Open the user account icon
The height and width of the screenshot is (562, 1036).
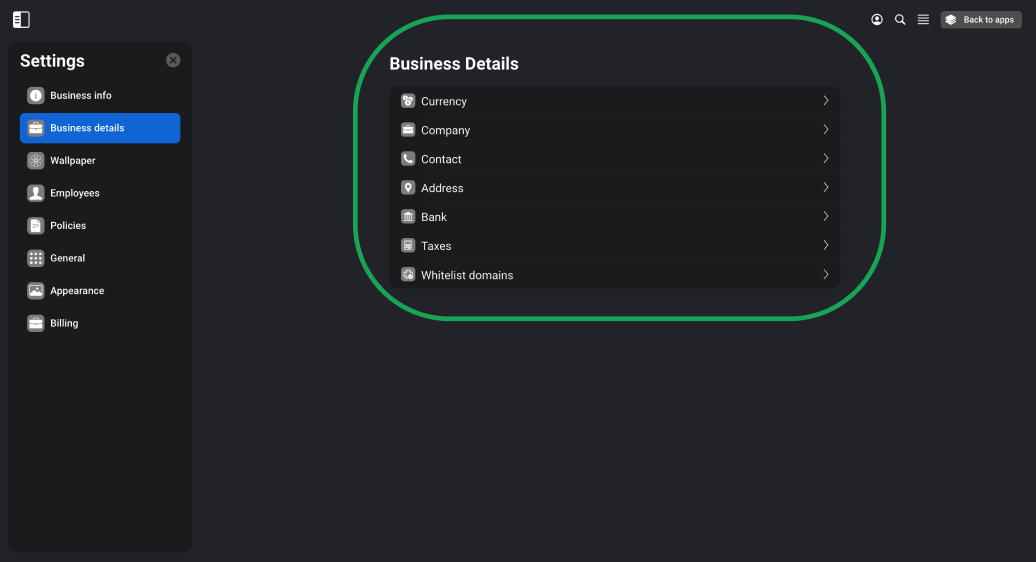tap(877, 20)
